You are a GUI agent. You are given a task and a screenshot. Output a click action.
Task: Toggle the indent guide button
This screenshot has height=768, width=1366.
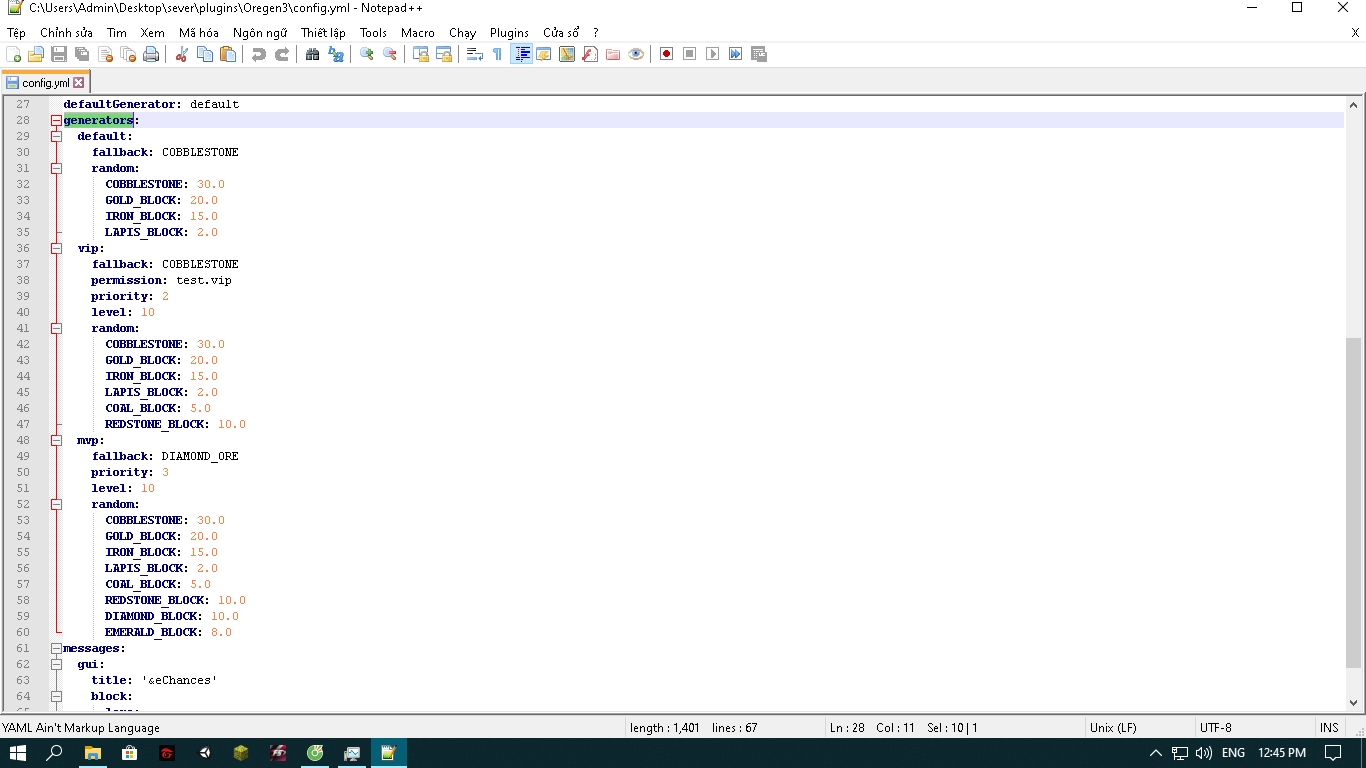pos(521,54)
